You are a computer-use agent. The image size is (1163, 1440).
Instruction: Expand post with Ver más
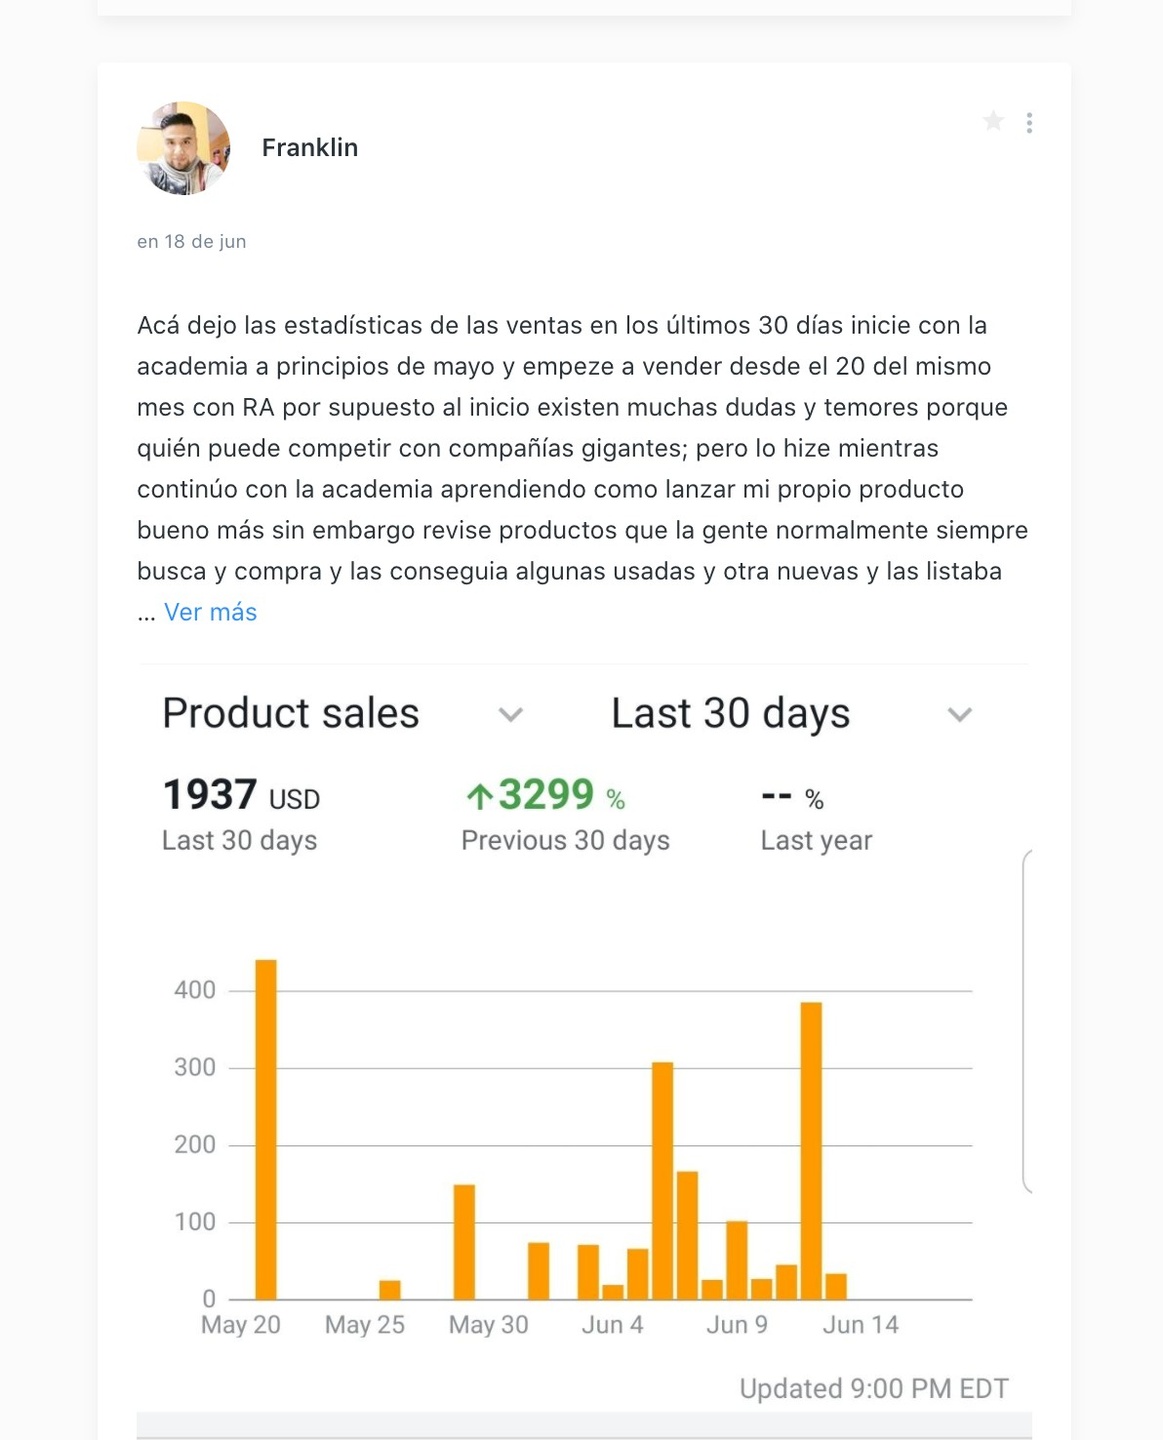point(210,612)
